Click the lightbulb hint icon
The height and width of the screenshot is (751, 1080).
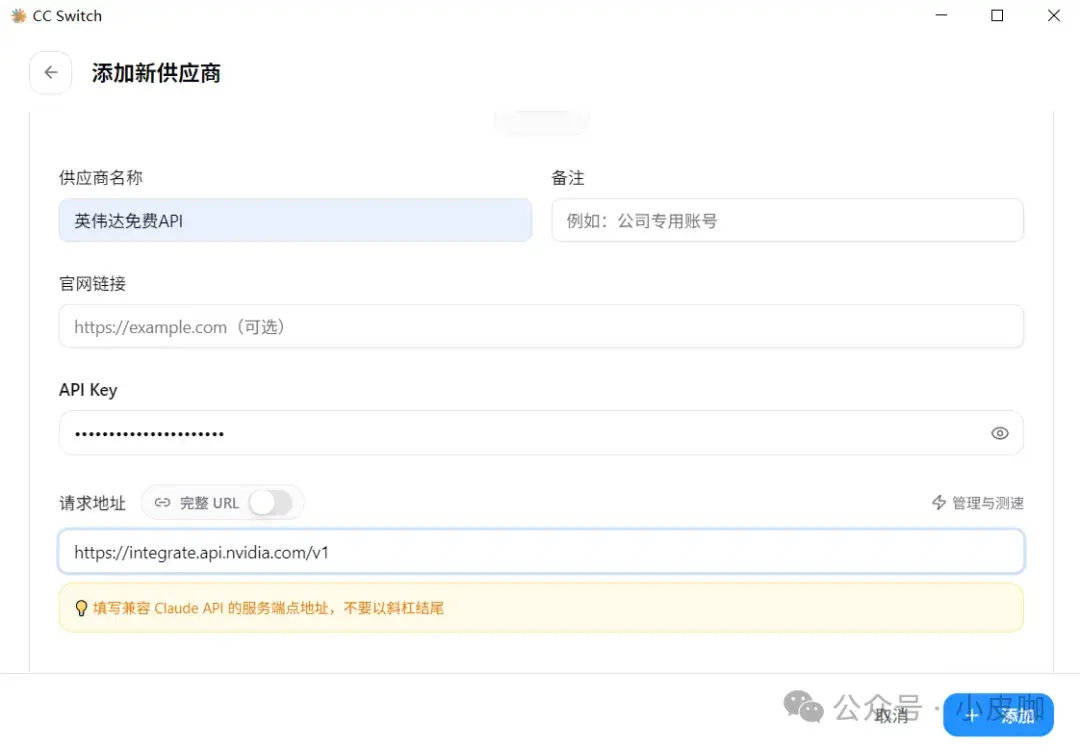pyautogui.click(x=81, y=608)
